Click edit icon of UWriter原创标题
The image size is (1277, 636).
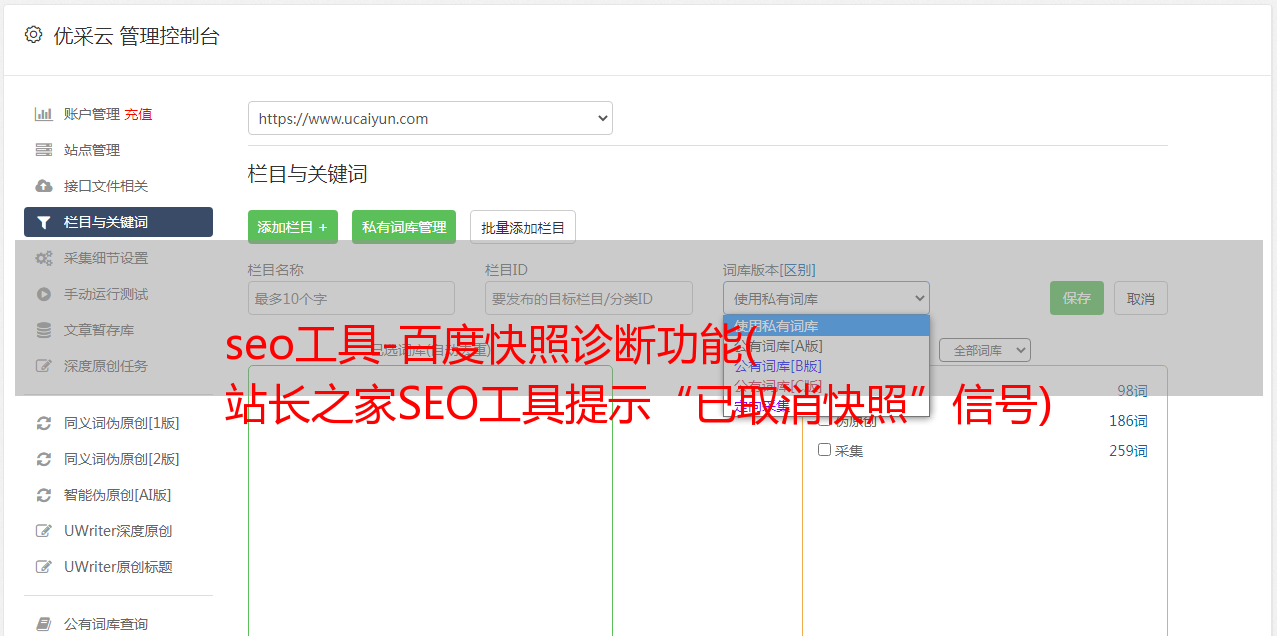pos(44,567)
